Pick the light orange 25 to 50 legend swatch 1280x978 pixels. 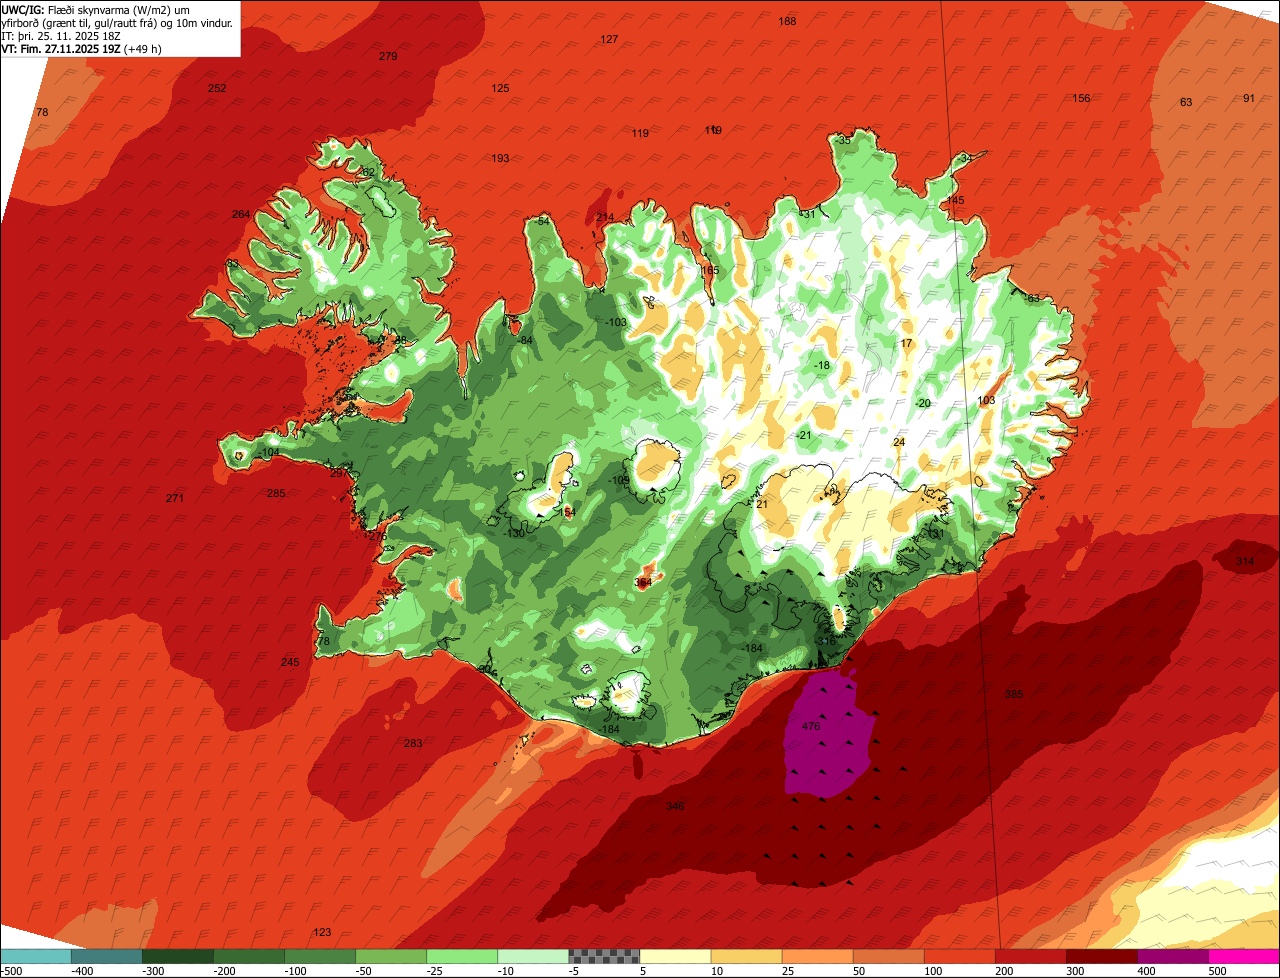(817, 955)
